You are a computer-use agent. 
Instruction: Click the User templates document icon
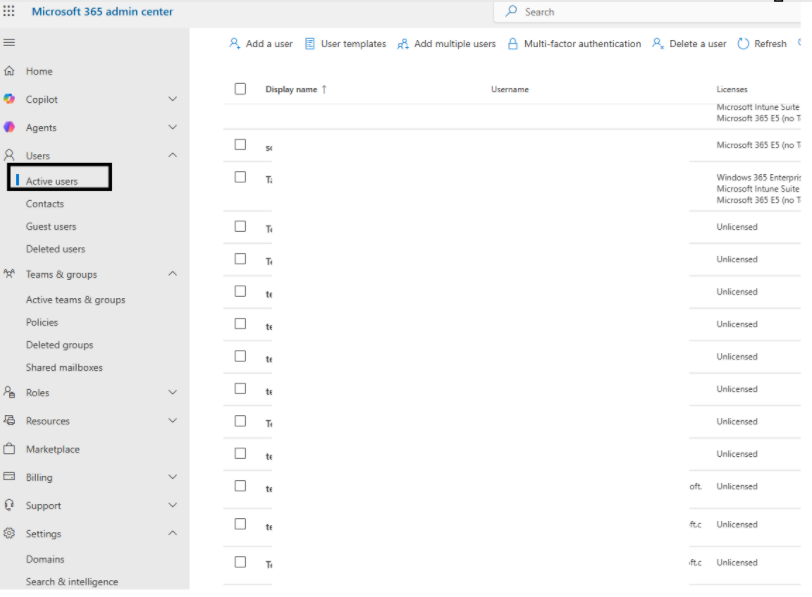point(310,43)
